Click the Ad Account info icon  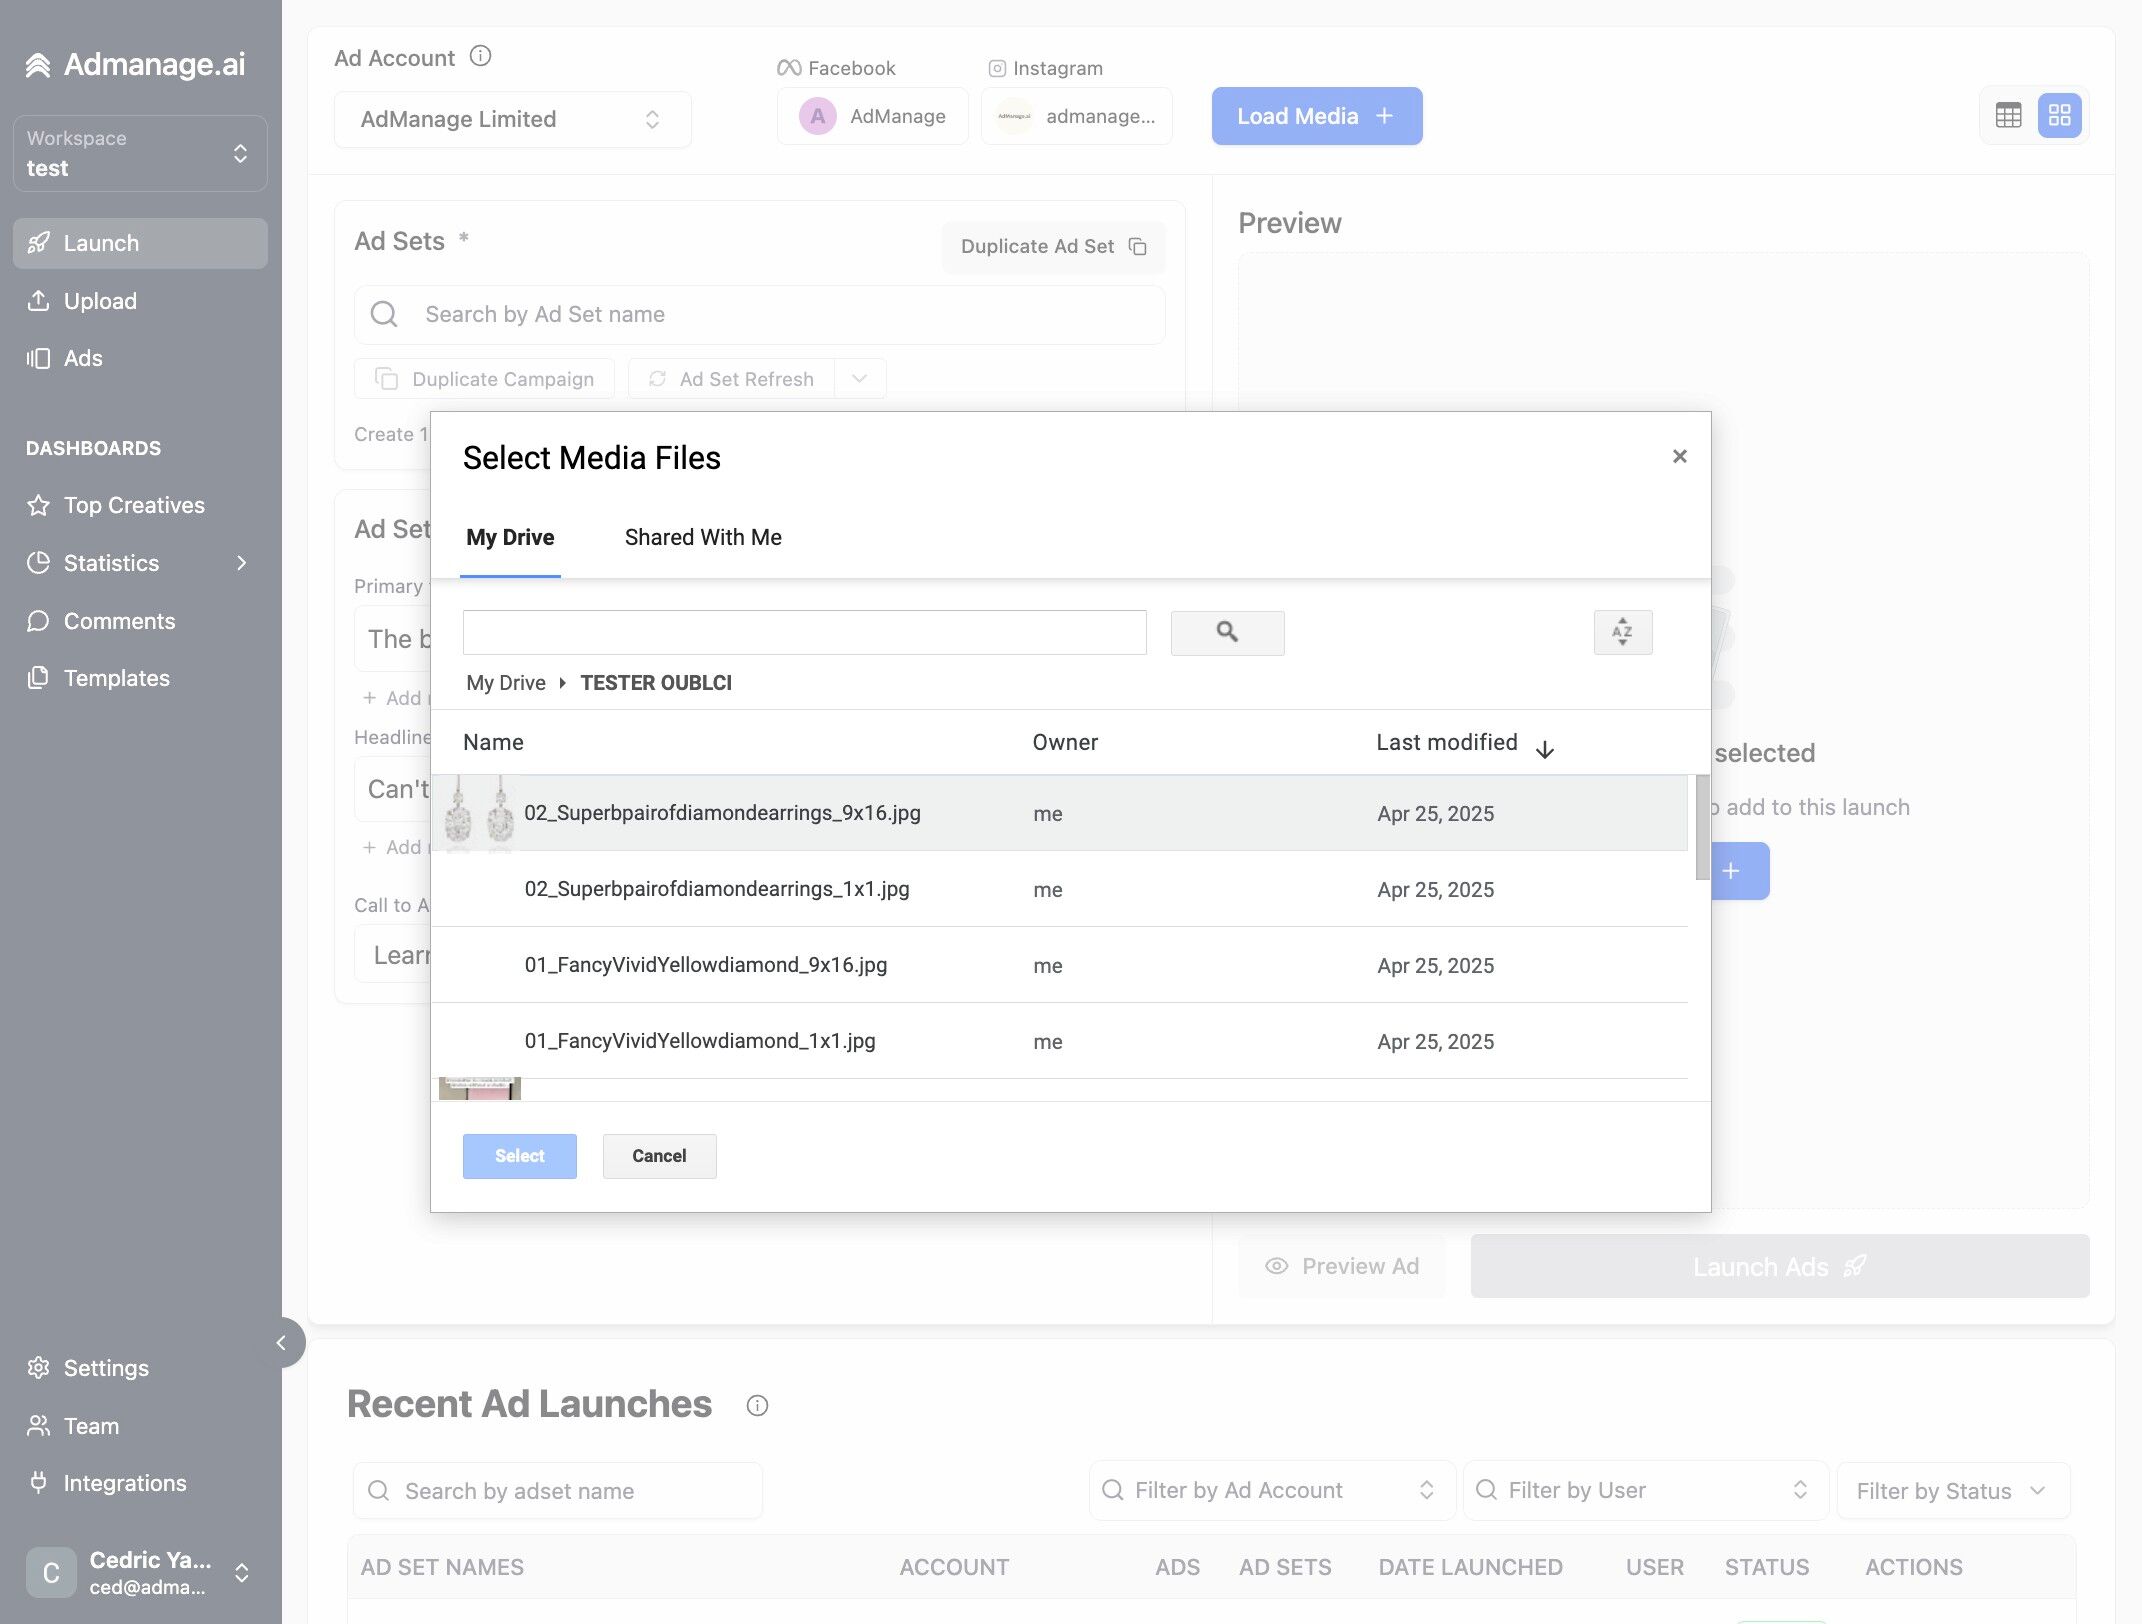click(x=480, y=56)
